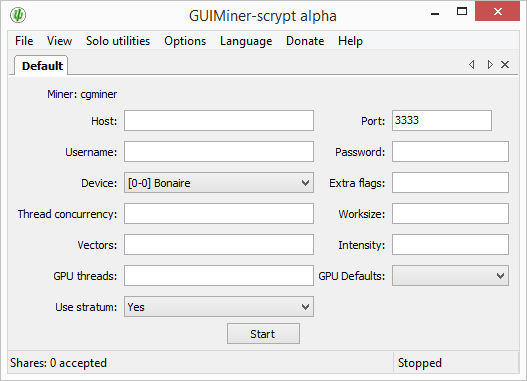
Task: Focus the Host input field
Action: point(219,121)
